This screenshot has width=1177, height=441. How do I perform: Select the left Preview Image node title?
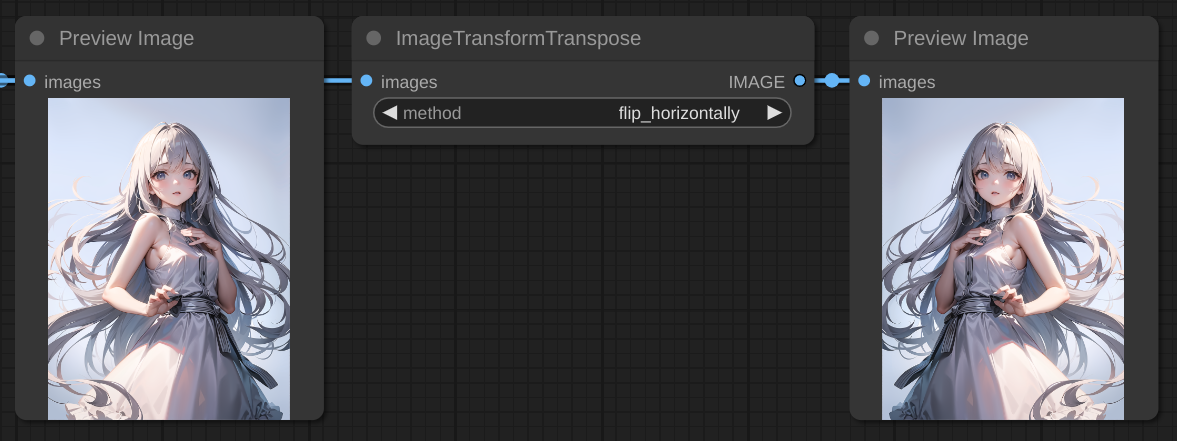click(126, 39)
